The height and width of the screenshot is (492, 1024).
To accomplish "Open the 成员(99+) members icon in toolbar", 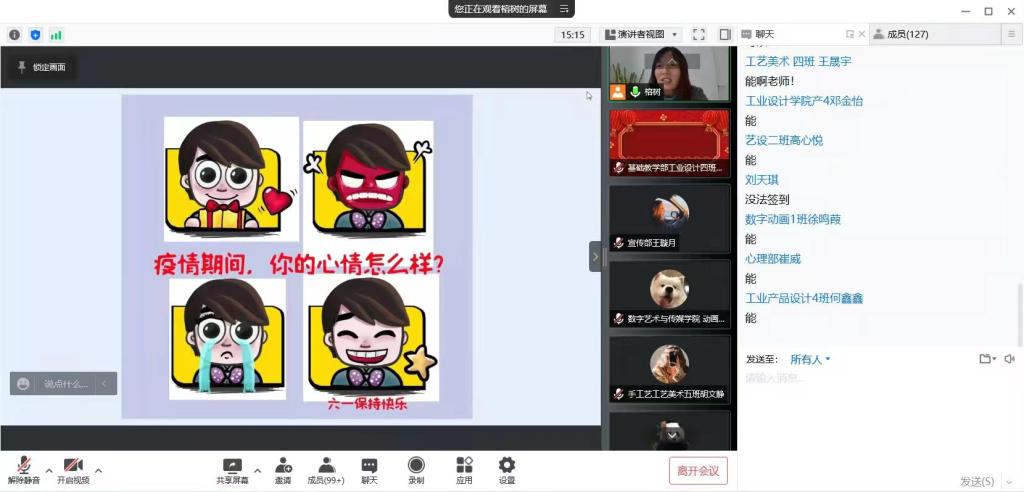I will tap(326, 467).
